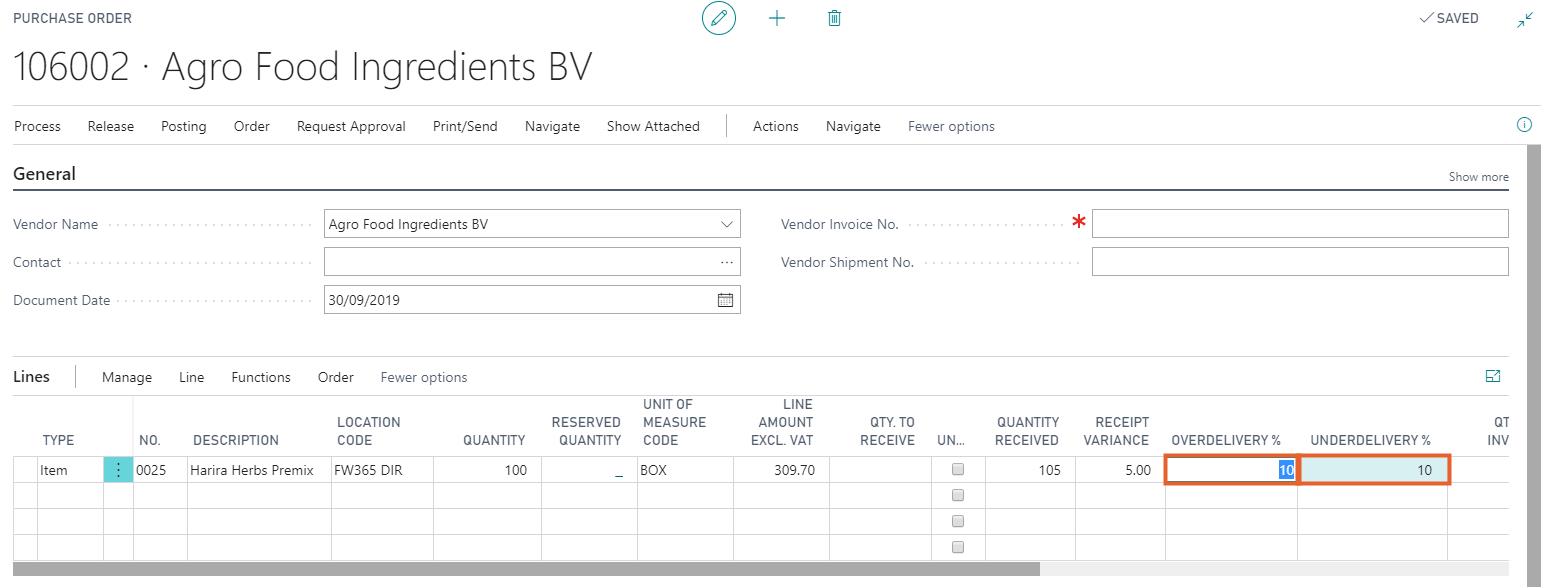Open the Request Approval menu
1546x588 pixels.
(351, 126)
